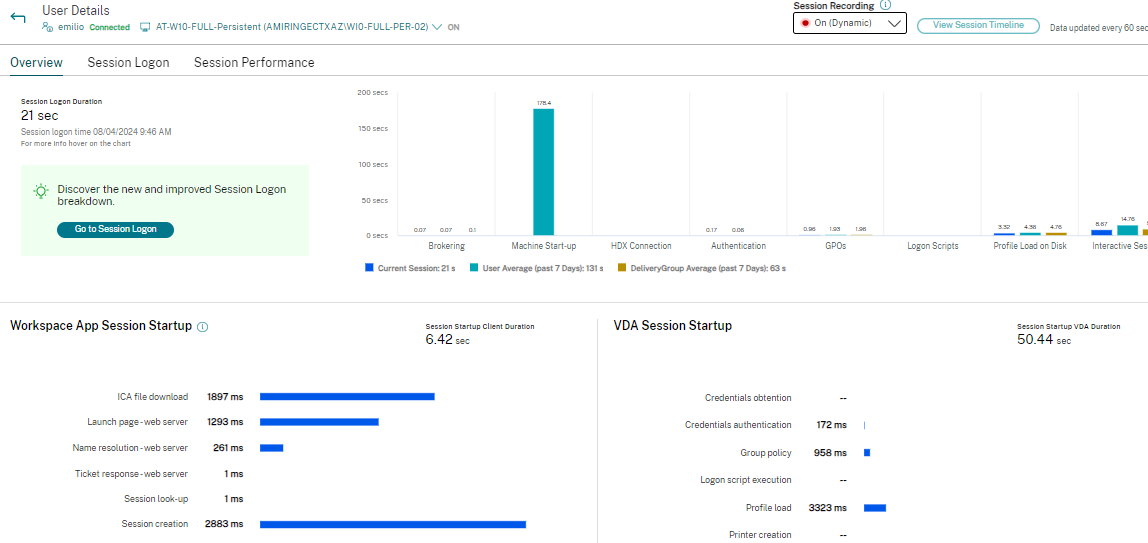Screen dimensions: 1148x543
Task: Open the Session Recording dropdown
Action: pos(849,23)
